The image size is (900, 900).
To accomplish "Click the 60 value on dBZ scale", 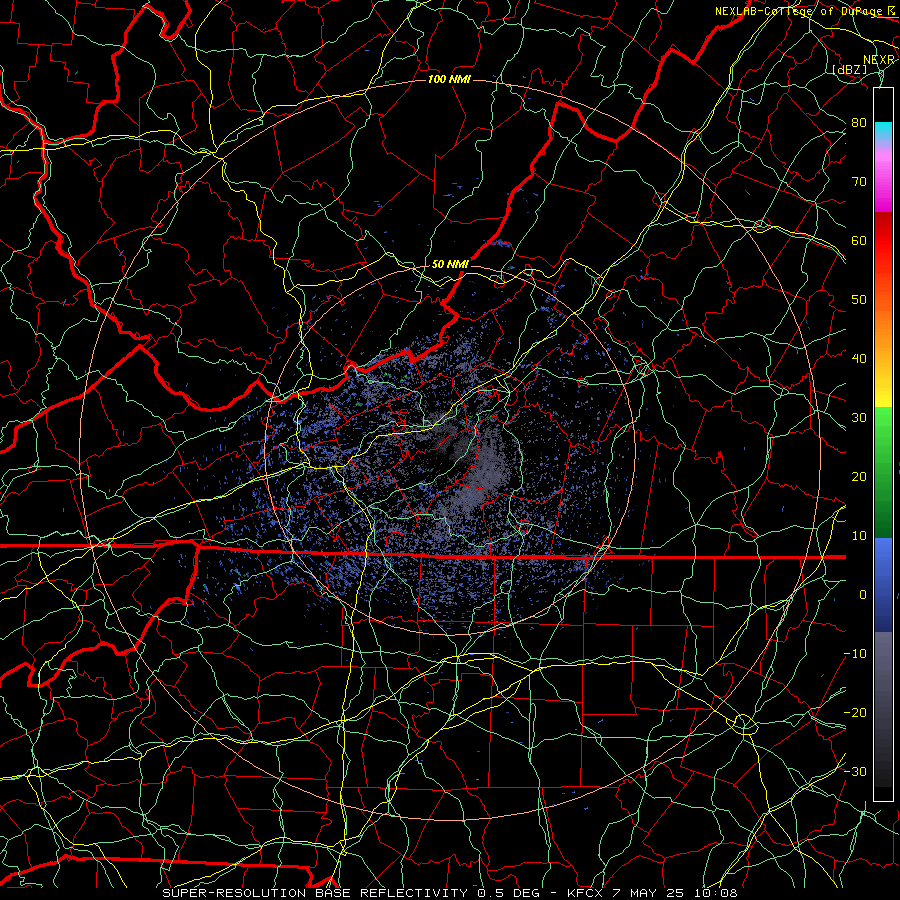I will tap(859, 240).
